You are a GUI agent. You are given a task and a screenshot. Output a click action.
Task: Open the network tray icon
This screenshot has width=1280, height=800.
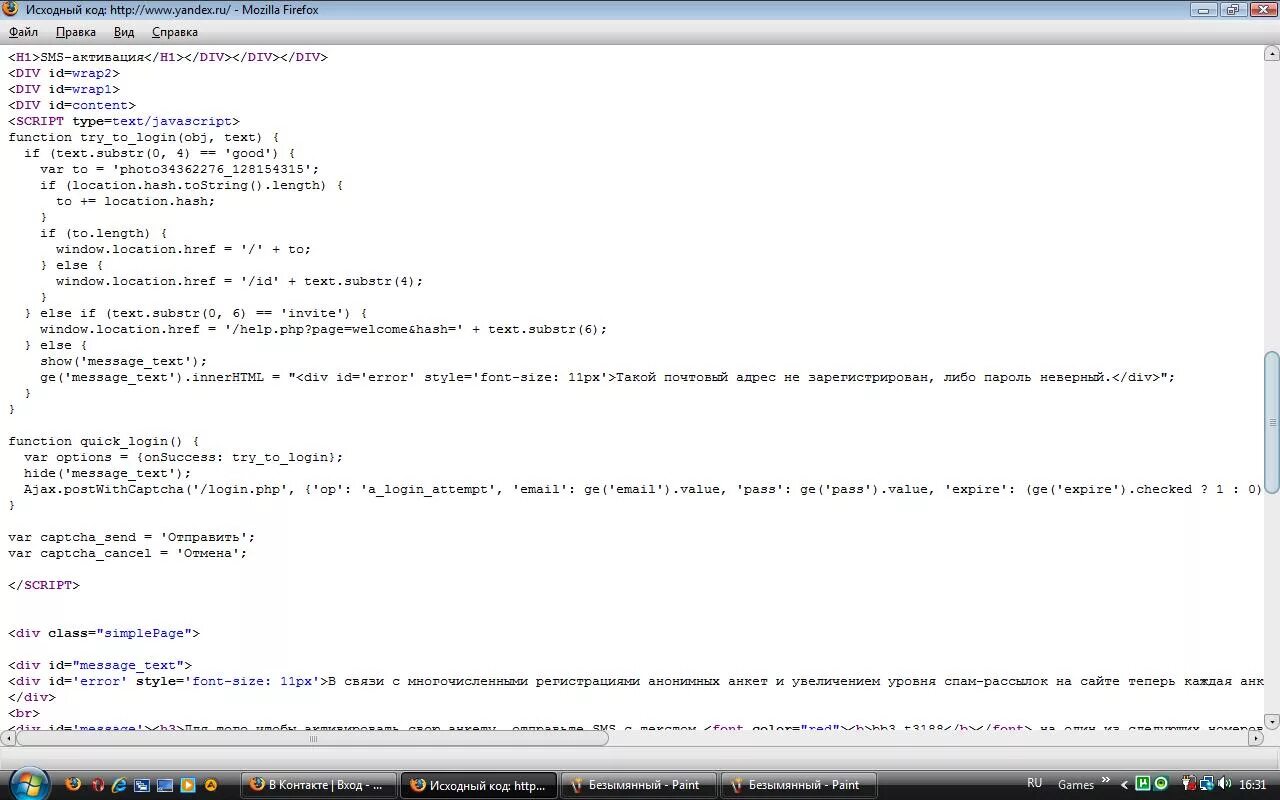coord(1206,785)
